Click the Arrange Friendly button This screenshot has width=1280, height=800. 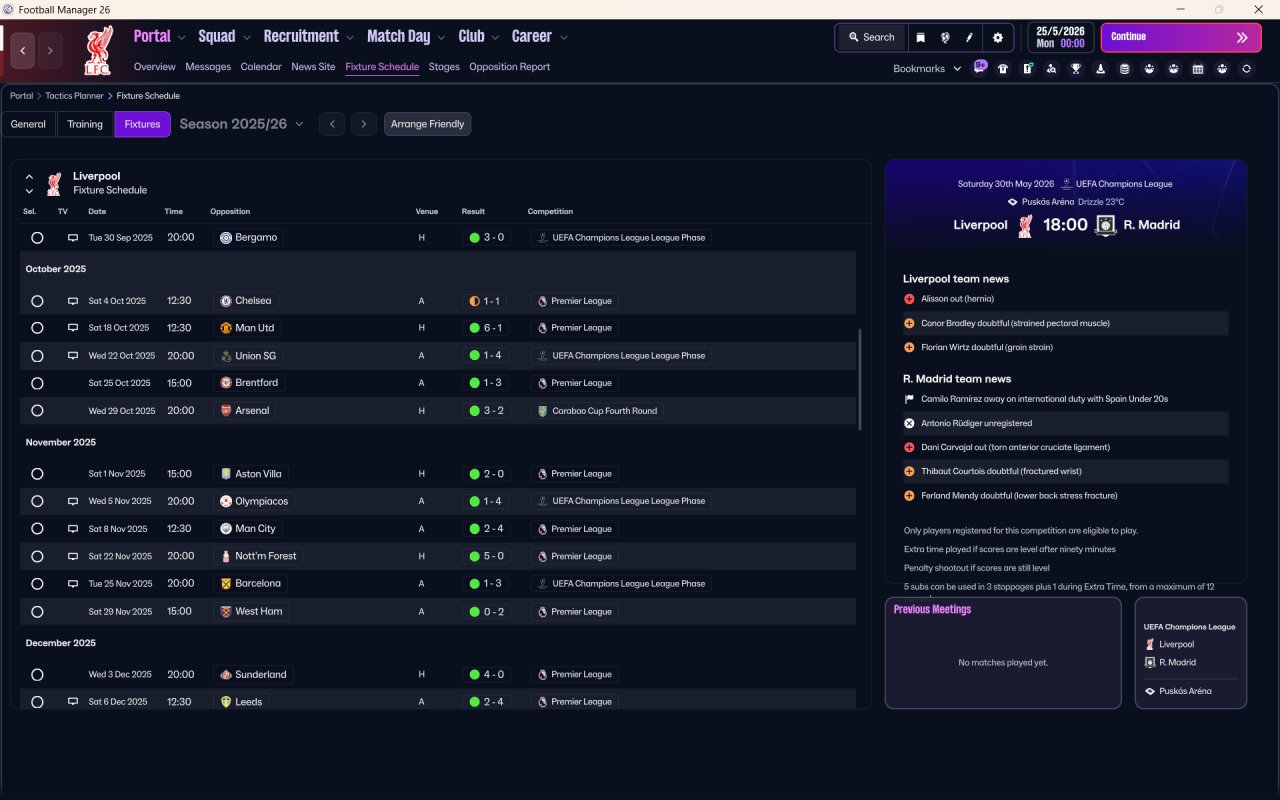pos(427,124)
